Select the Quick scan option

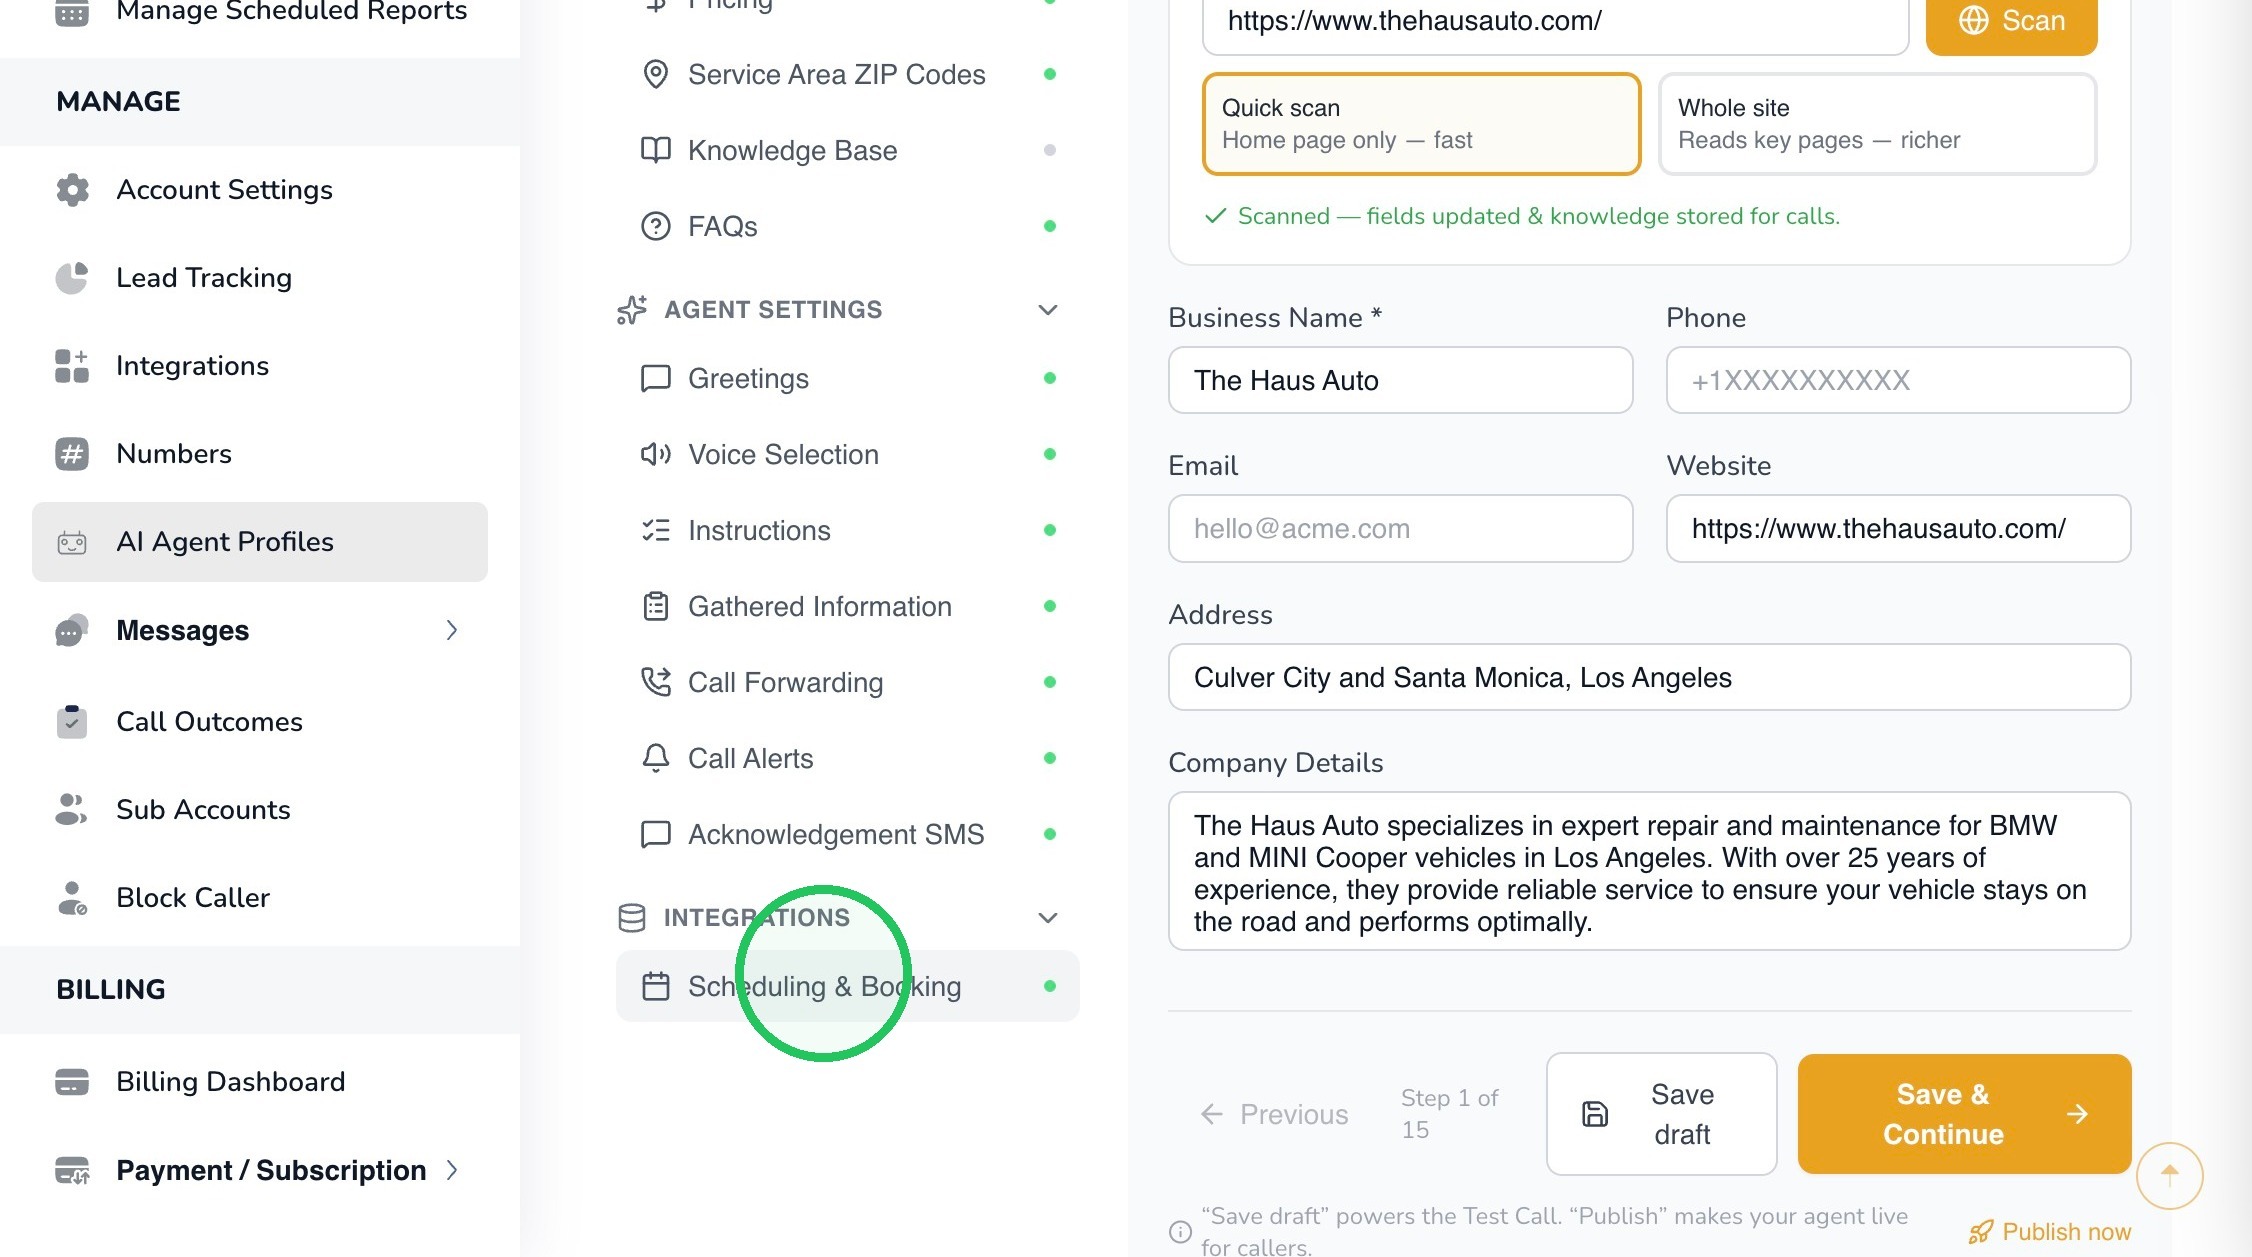pyautogui.click(x=1421, y=124)
